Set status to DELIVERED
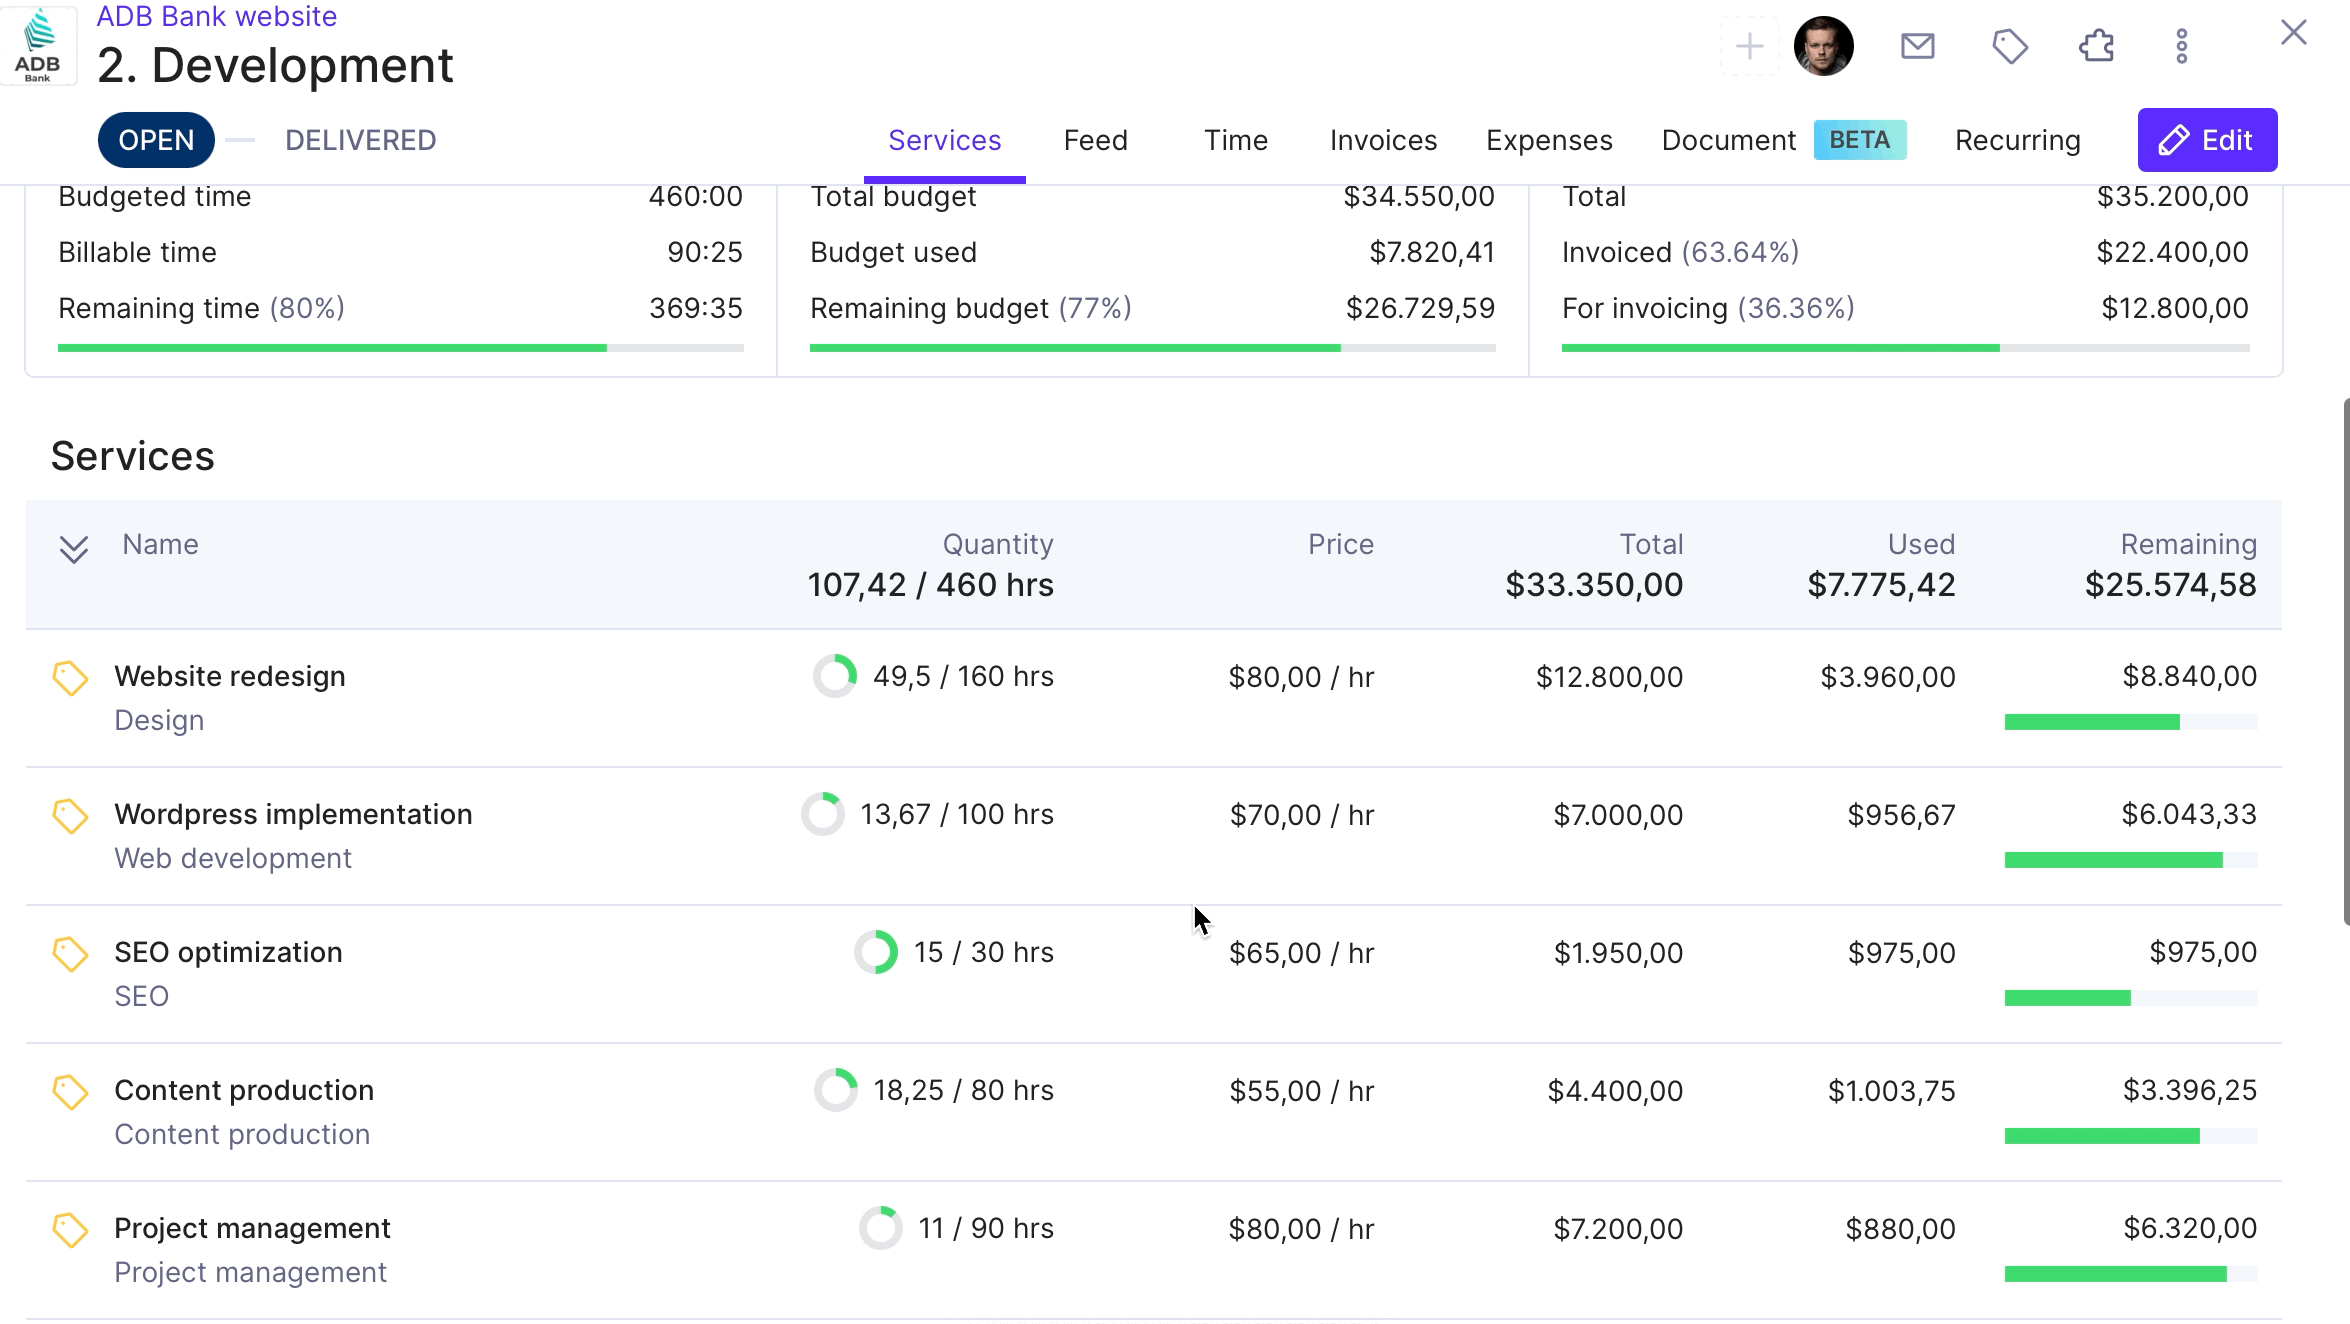 [x=360, y=140]
